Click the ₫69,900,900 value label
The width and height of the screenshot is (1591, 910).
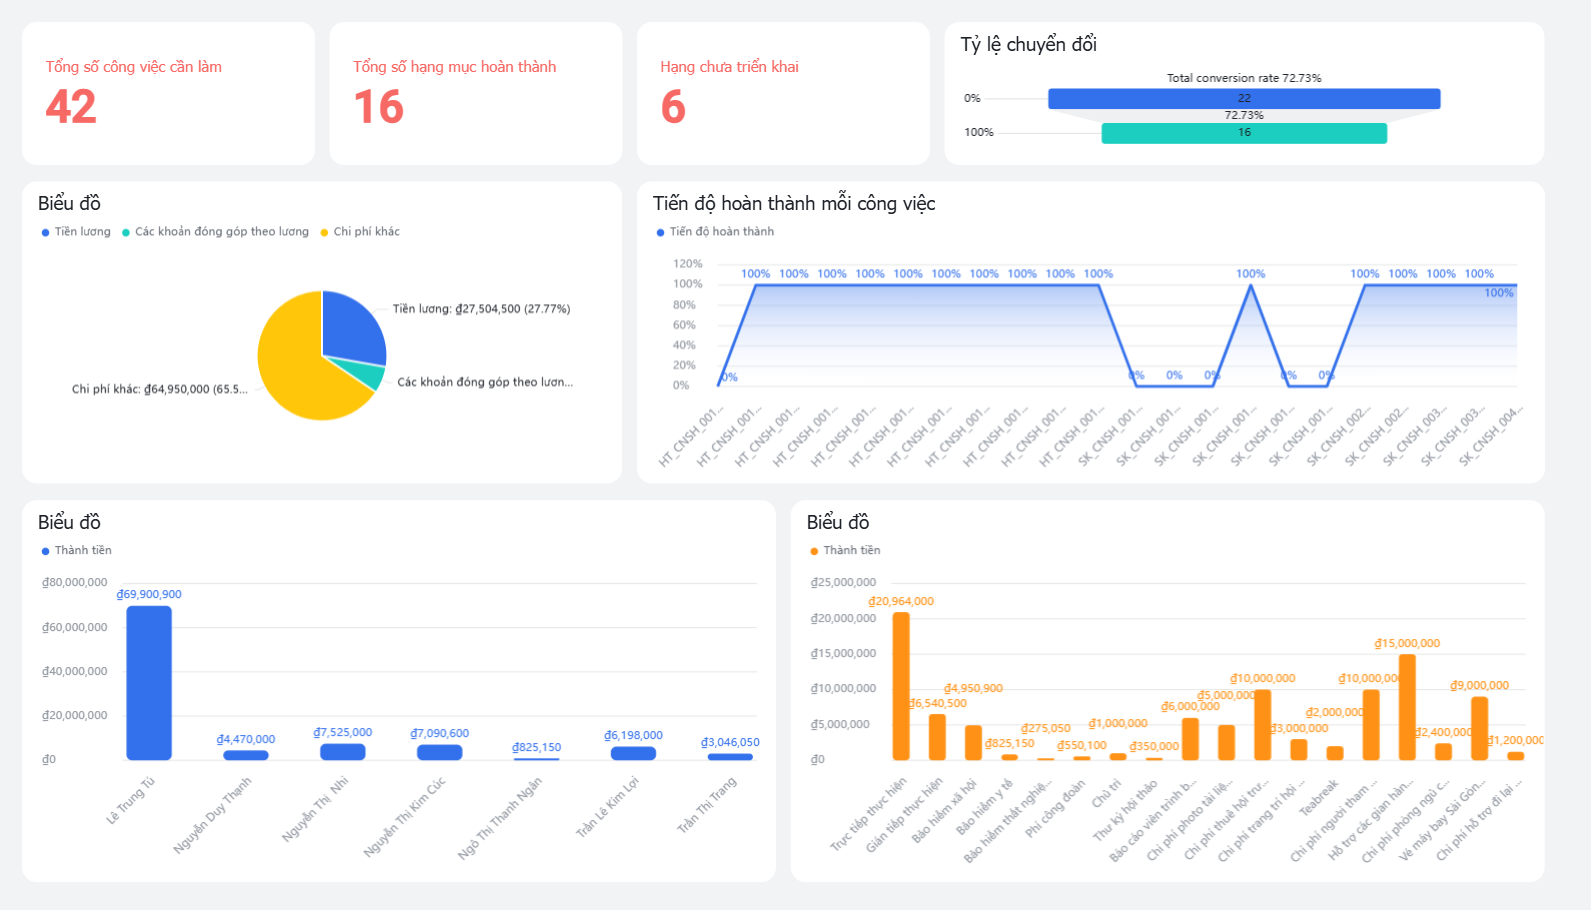click(149, 594)
